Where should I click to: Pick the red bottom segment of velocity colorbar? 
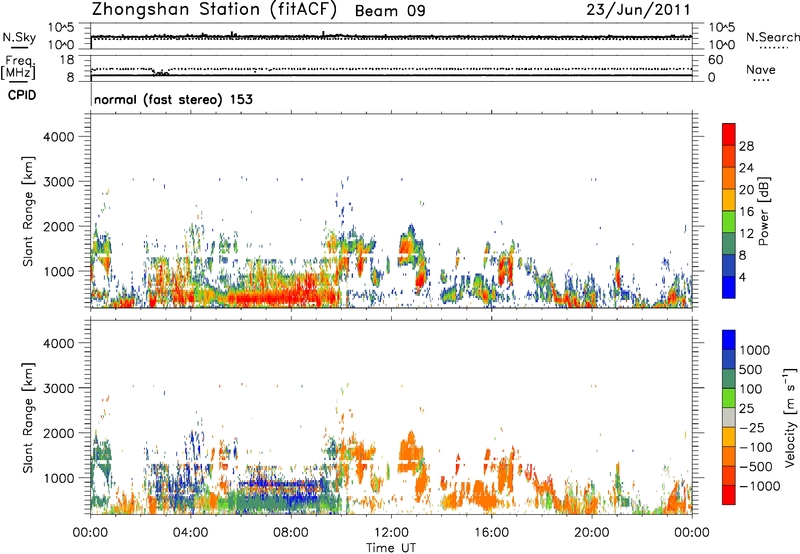click(729, 495)
